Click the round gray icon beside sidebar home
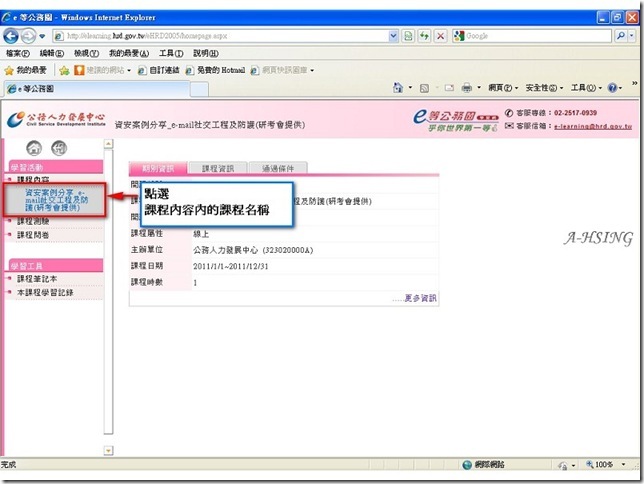This screenshot has width=644, height=484. click(59, 148)
